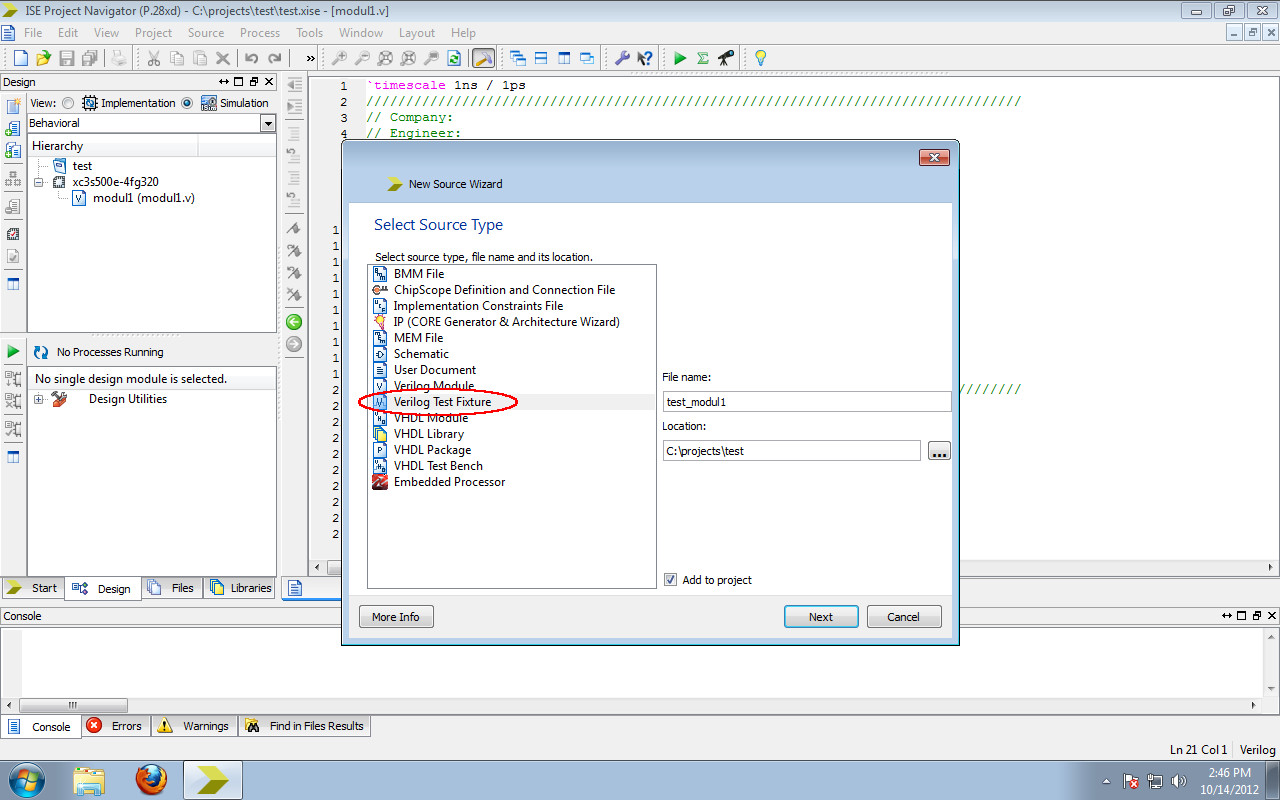1280x800 pixels.
Task: Open ISE from the Windows taskbar
Action: pyautogui.click(x=212, y=779)
